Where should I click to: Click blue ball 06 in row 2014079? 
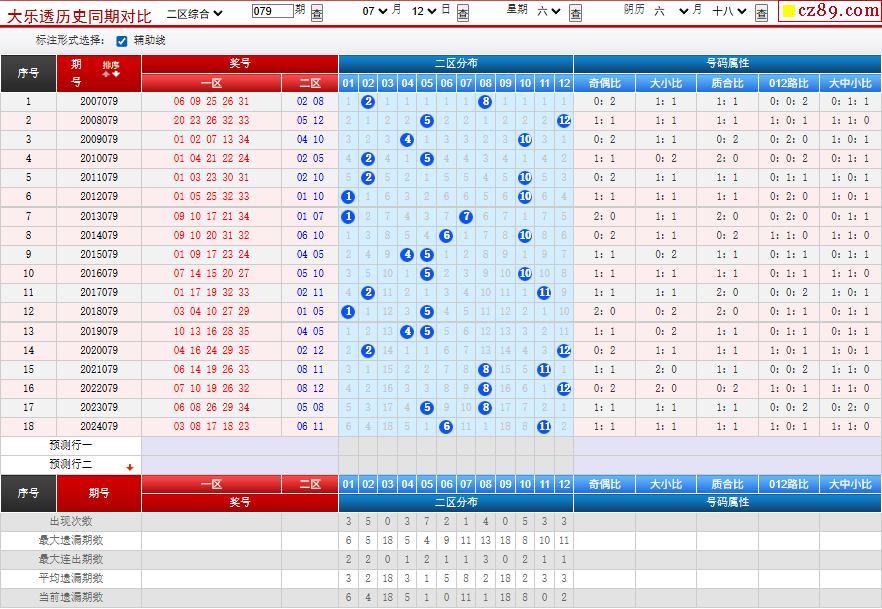coord(446,236)
